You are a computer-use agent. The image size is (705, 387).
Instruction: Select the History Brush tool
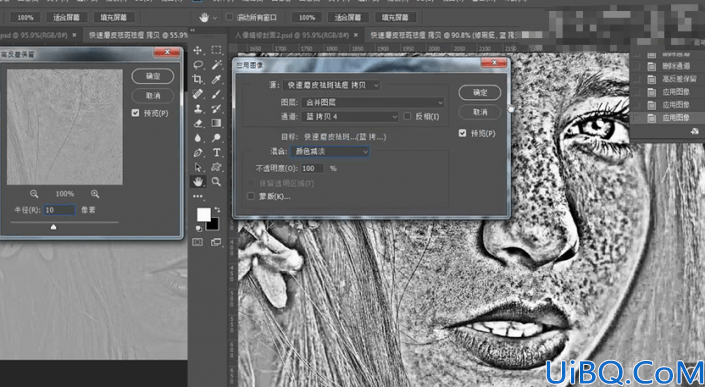(216, 109)
